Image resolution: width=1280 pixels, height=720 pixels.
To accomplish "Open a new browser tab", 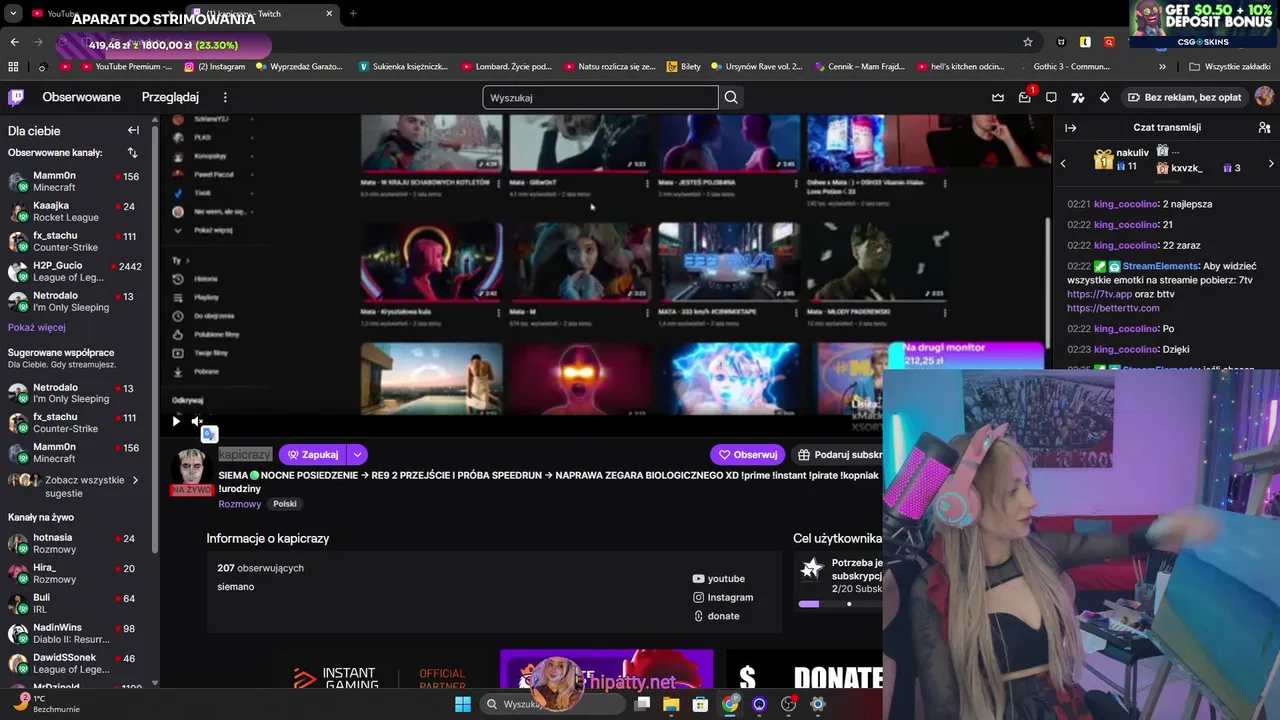I will (x=352, y=13).
